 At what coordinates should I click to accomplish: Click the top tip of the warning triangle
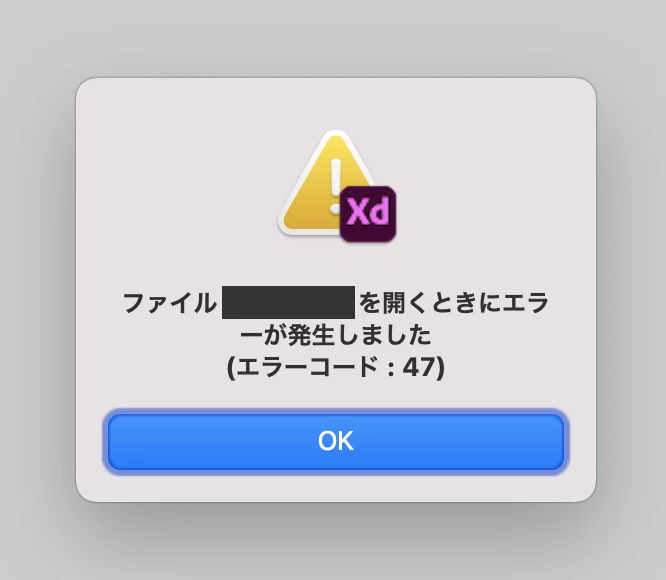point(336,137)
